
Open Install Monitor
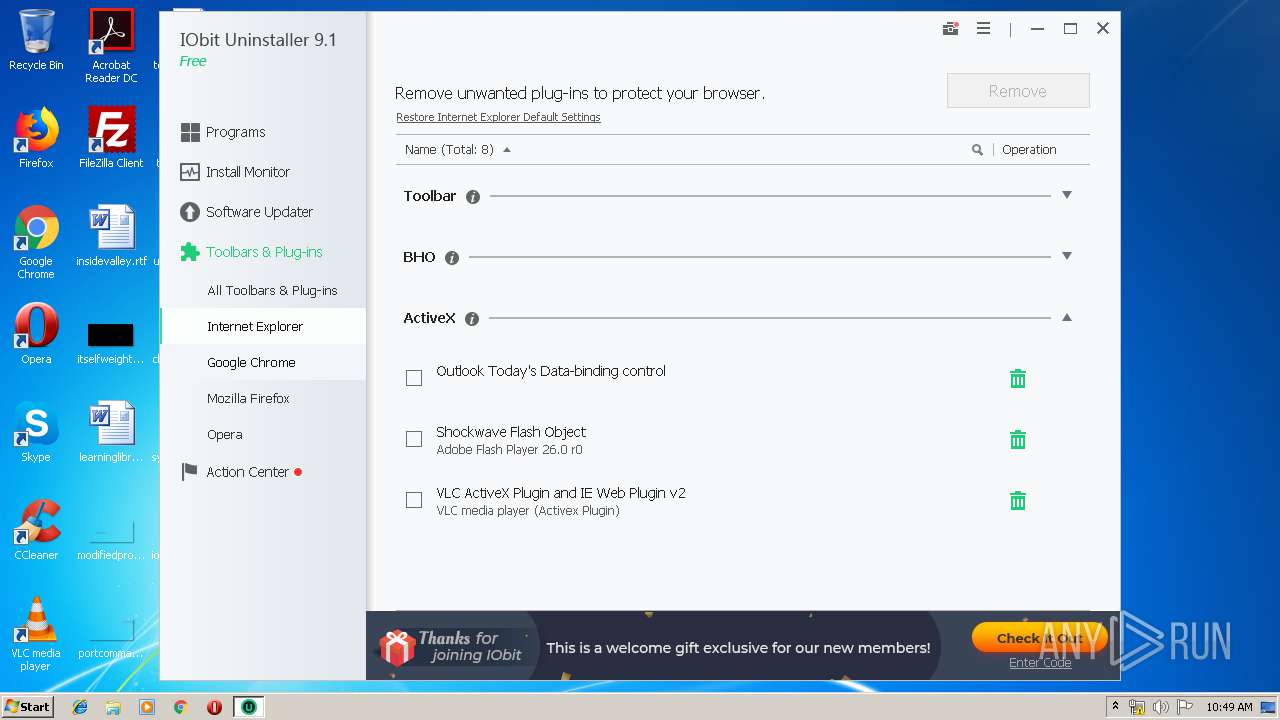235,172
